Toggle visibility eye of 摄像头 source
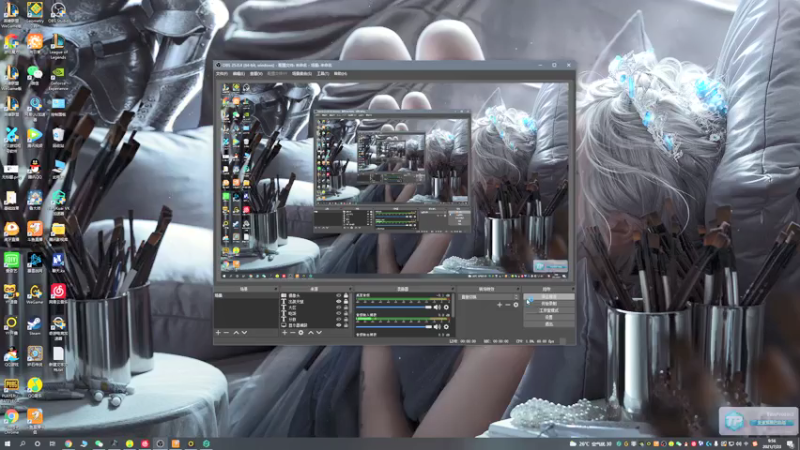Viewport: 800px width, 450px height. coord(339,295)
